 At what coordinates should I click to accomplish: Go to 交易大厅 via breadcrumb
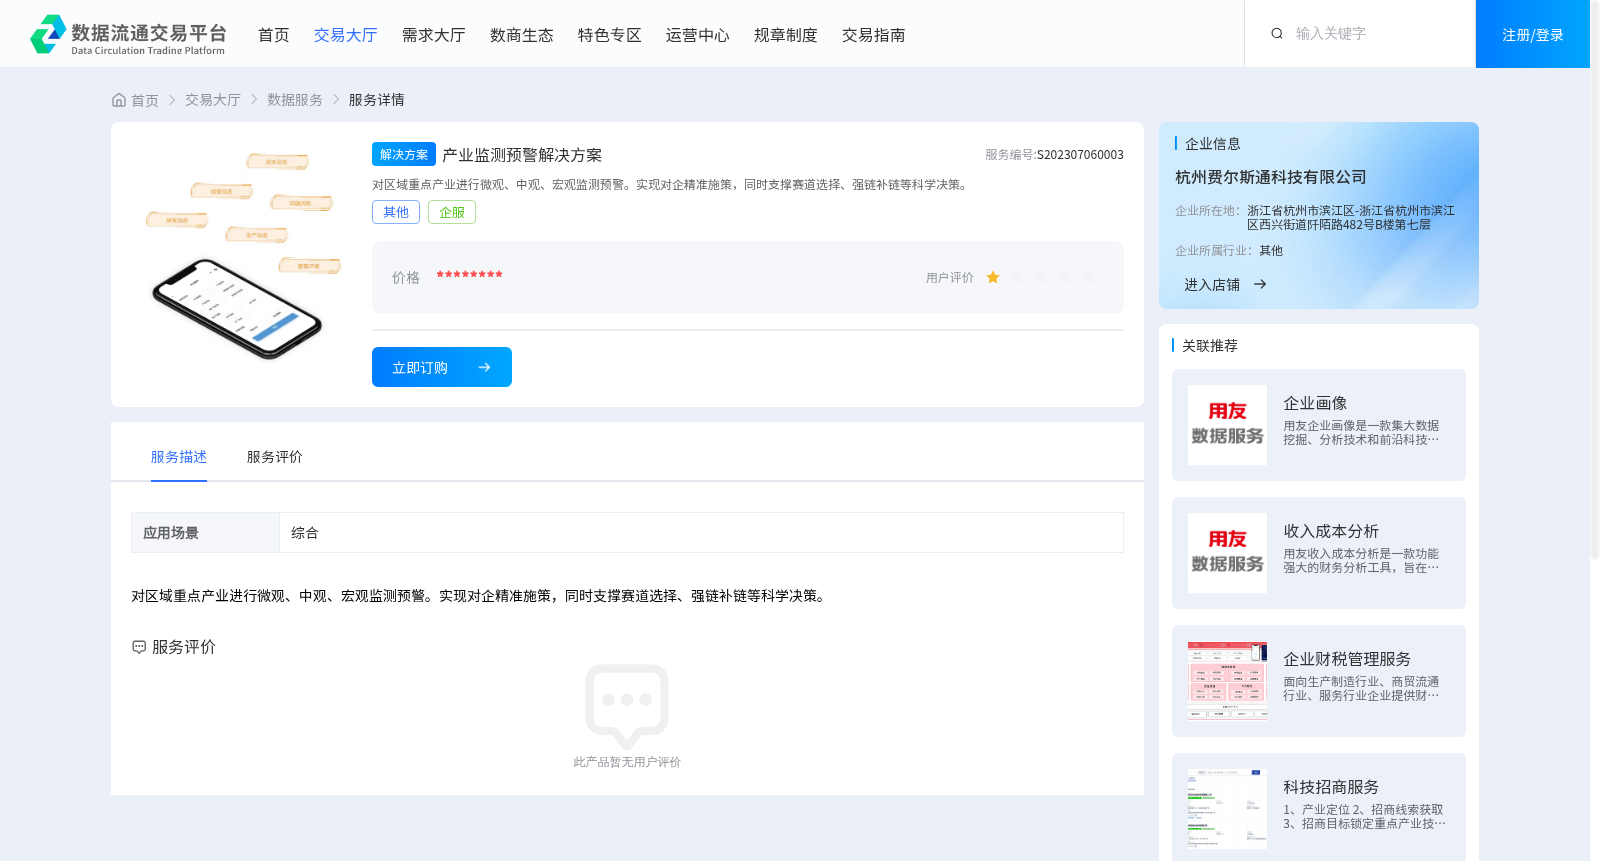[213, 100]
